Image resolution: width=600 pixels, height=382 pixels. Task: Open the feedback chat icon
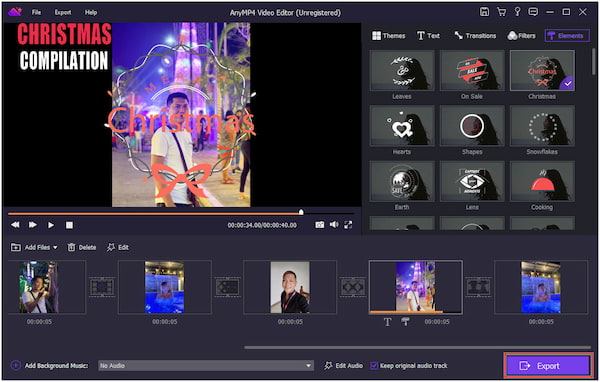[x=533, y=12]
